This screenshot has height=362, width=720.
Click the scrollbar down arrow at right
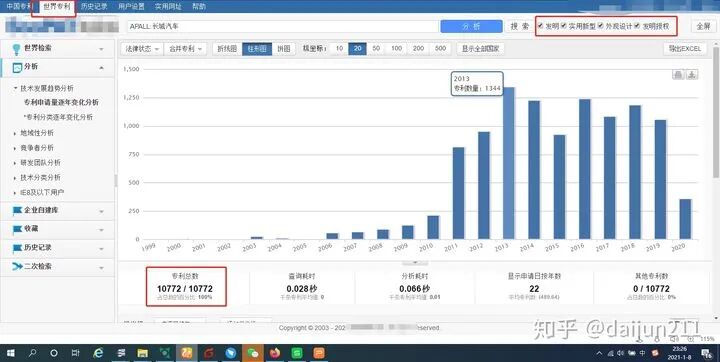716,317
